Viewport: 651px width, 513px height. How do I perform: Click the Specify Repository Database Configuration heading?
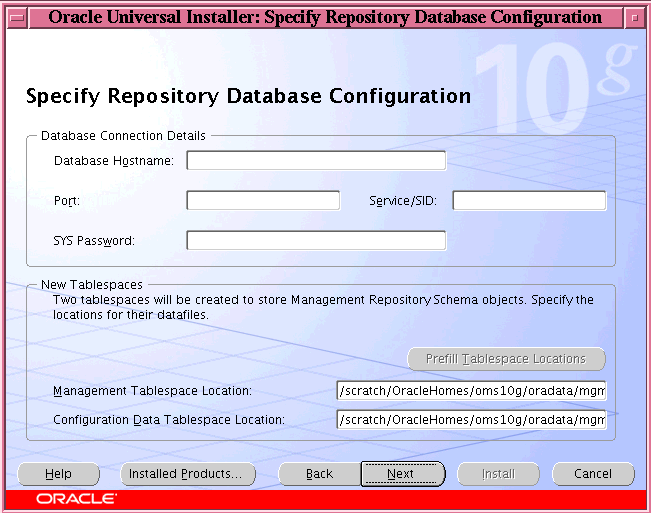[248, 96]
